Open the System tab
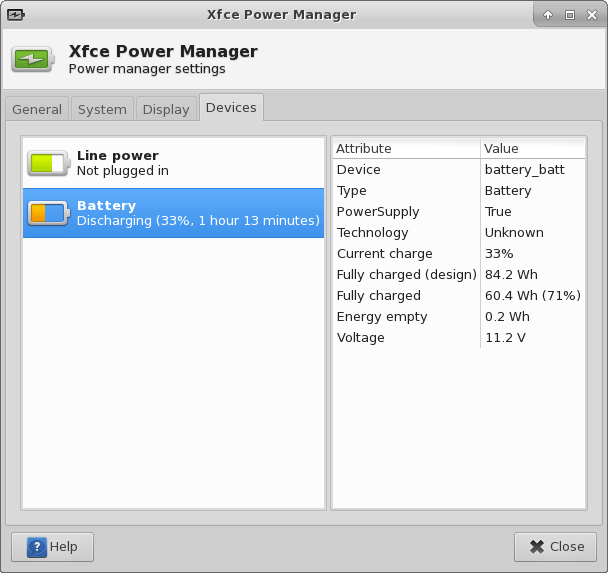This screenshot has width=608, height=573. (x=102, y=110)
